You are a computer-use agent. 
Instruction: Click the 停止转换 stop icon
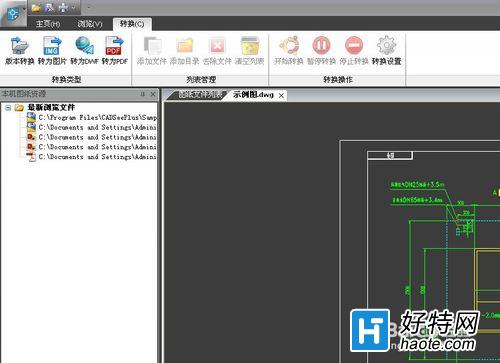pyautogui.click(x=354, y=51)
